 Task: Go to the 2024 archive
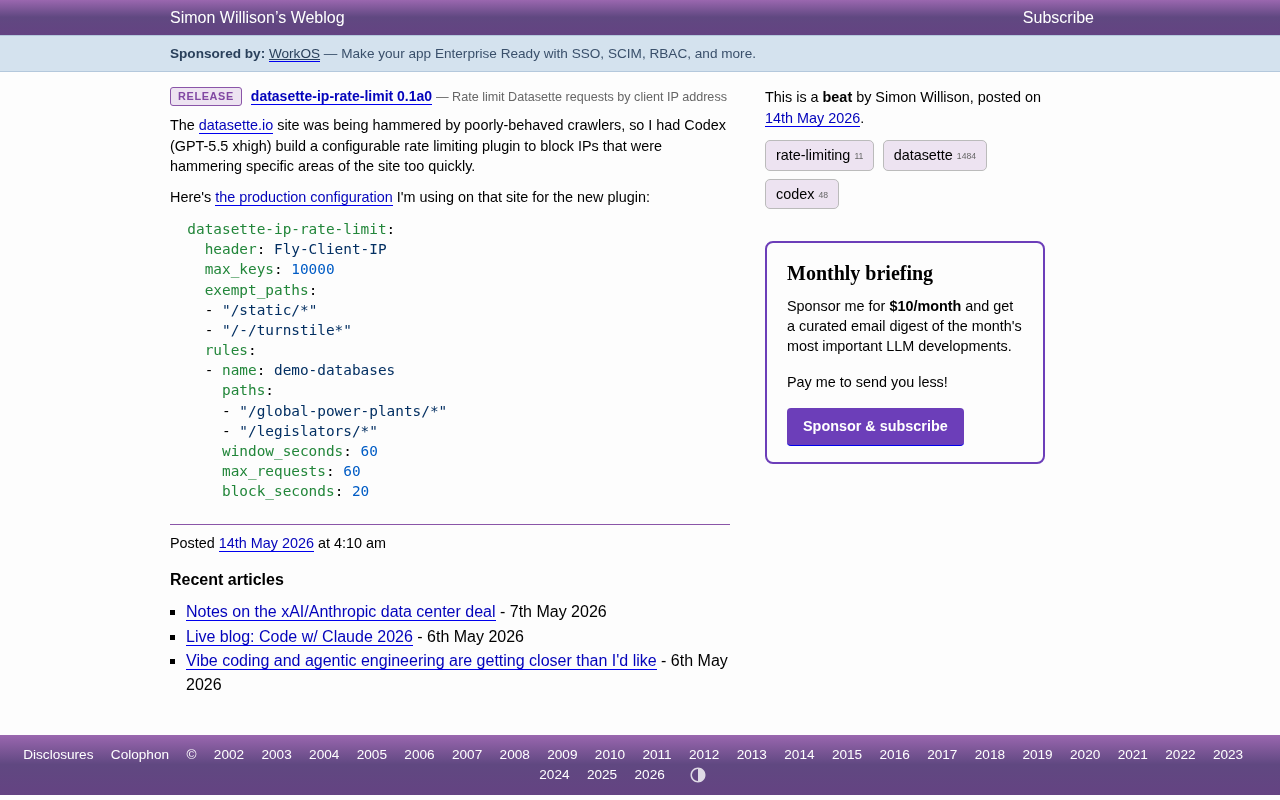(554, 775)
